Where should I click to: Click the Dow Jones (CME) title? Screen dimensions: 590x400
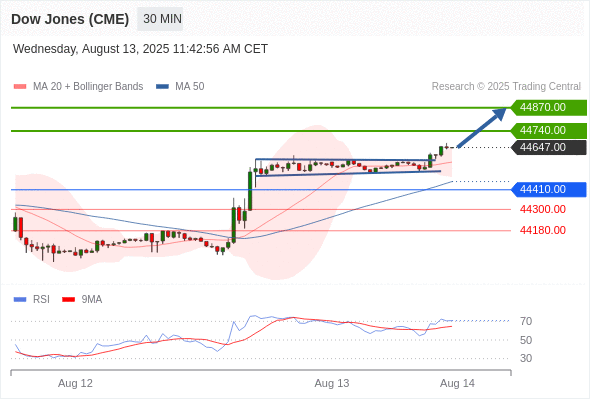pos(70,19)
